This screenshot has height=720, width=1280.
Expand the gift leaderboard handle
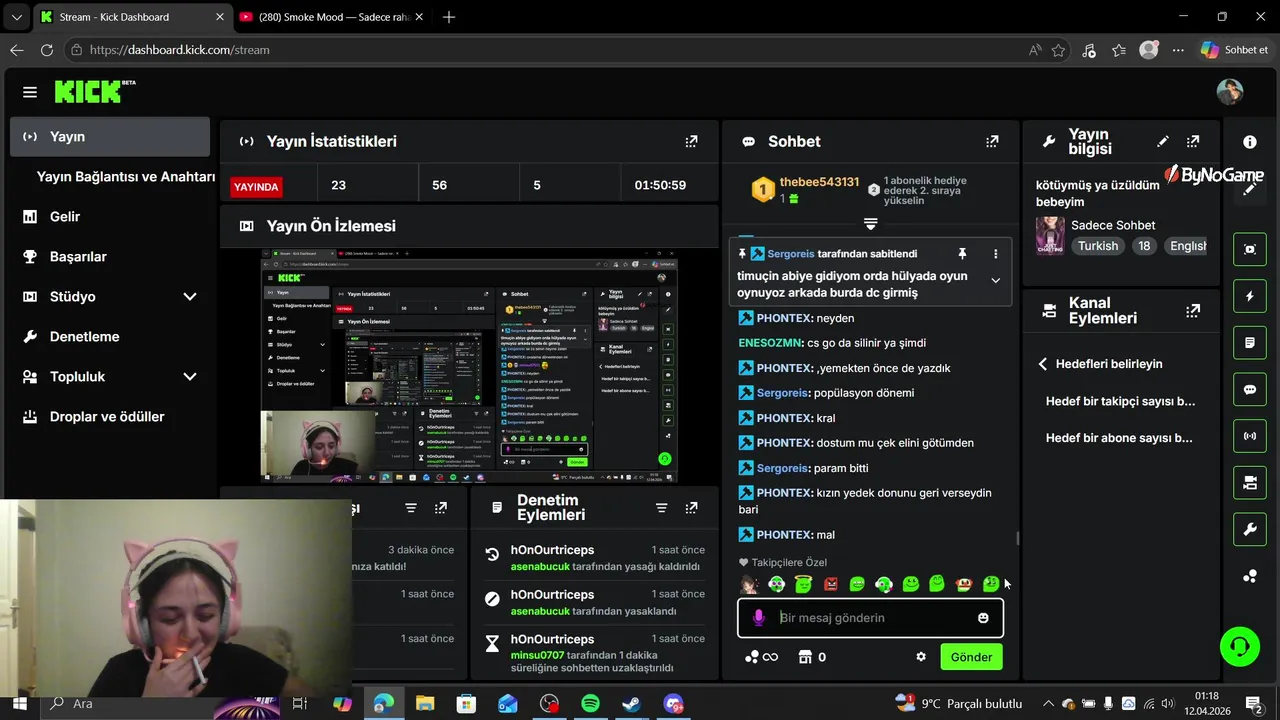tap(870, 224)
